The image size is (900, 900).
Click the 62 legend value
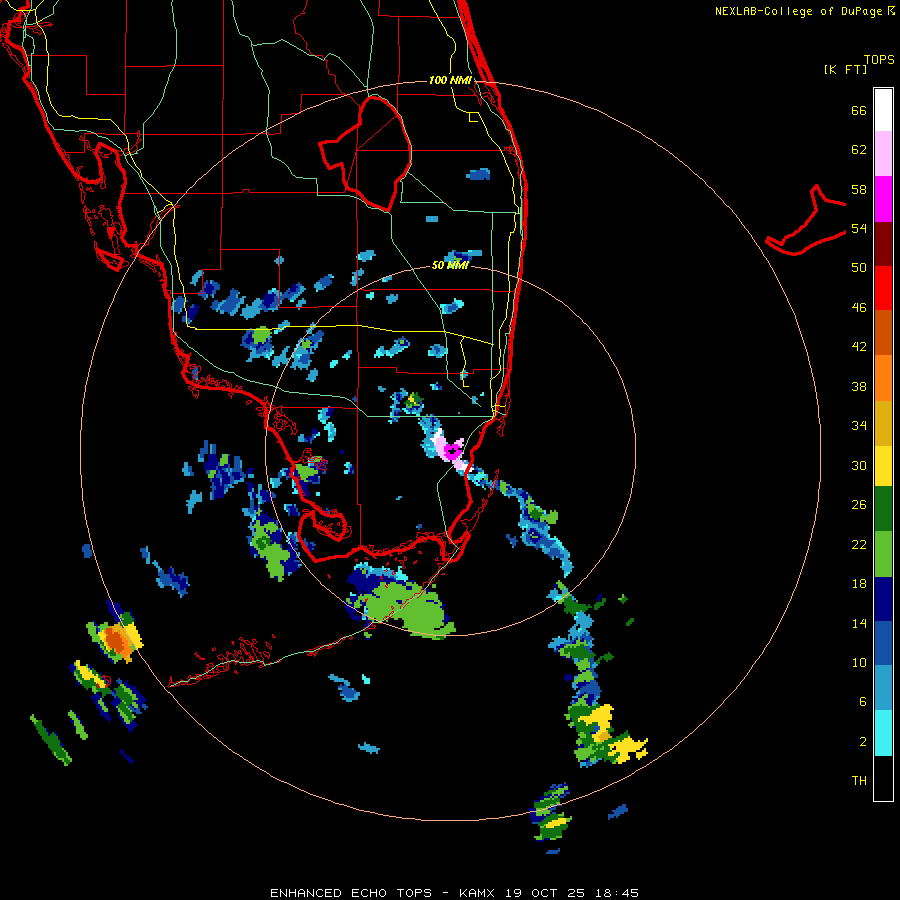tap(859, 150)
